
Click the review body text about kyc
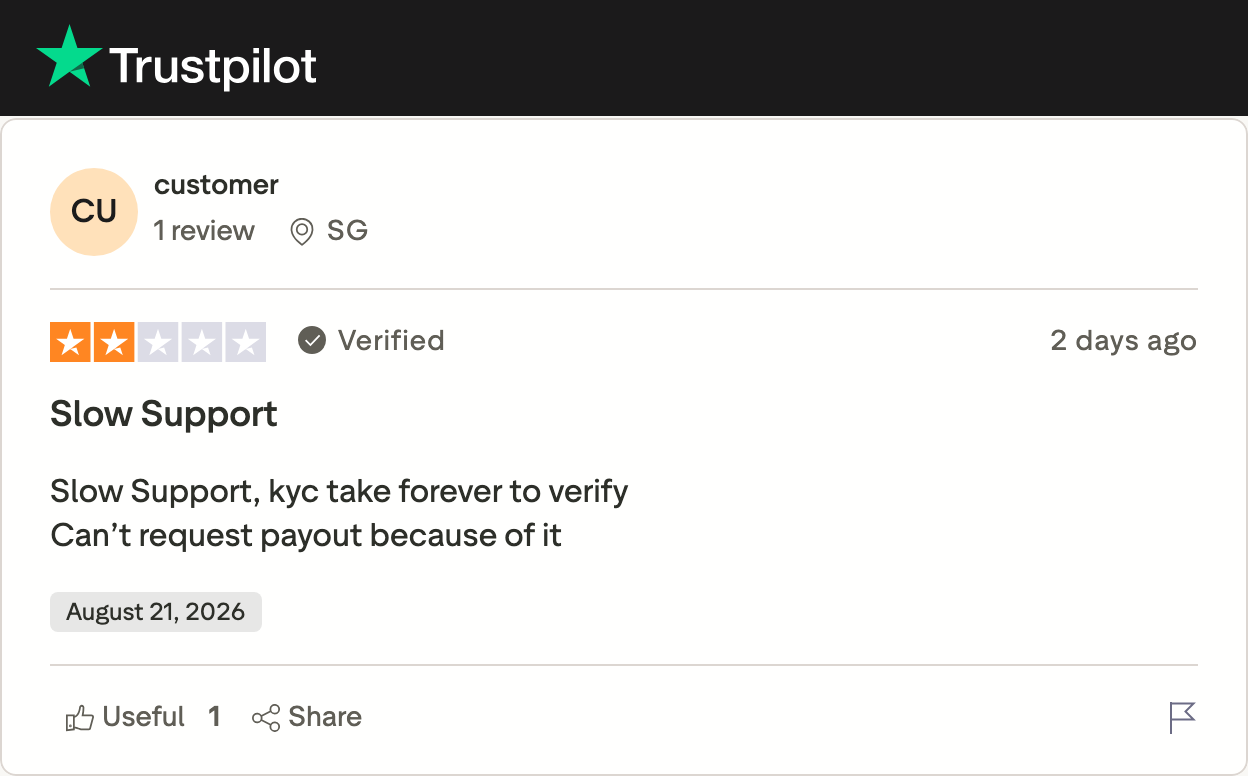coord(339,514)
